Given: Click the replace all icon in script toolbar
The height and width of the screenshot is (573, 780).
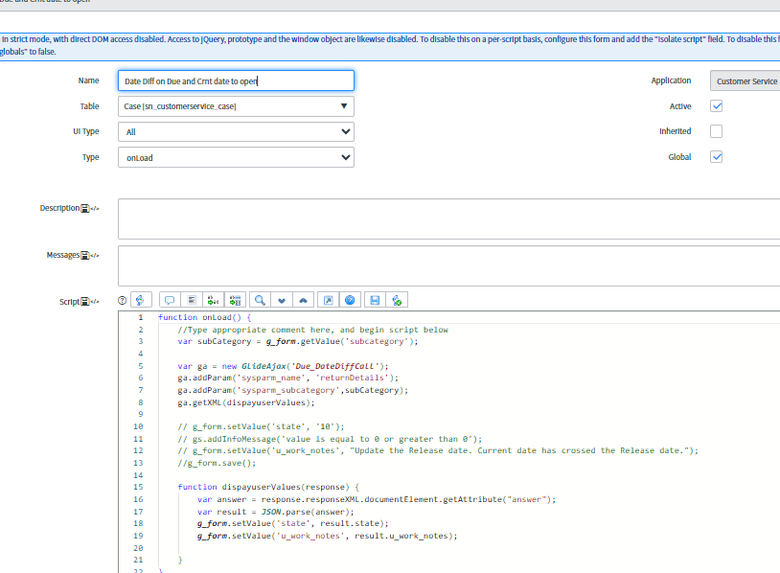Looking at the screenshot, I should tap(235, 300).
